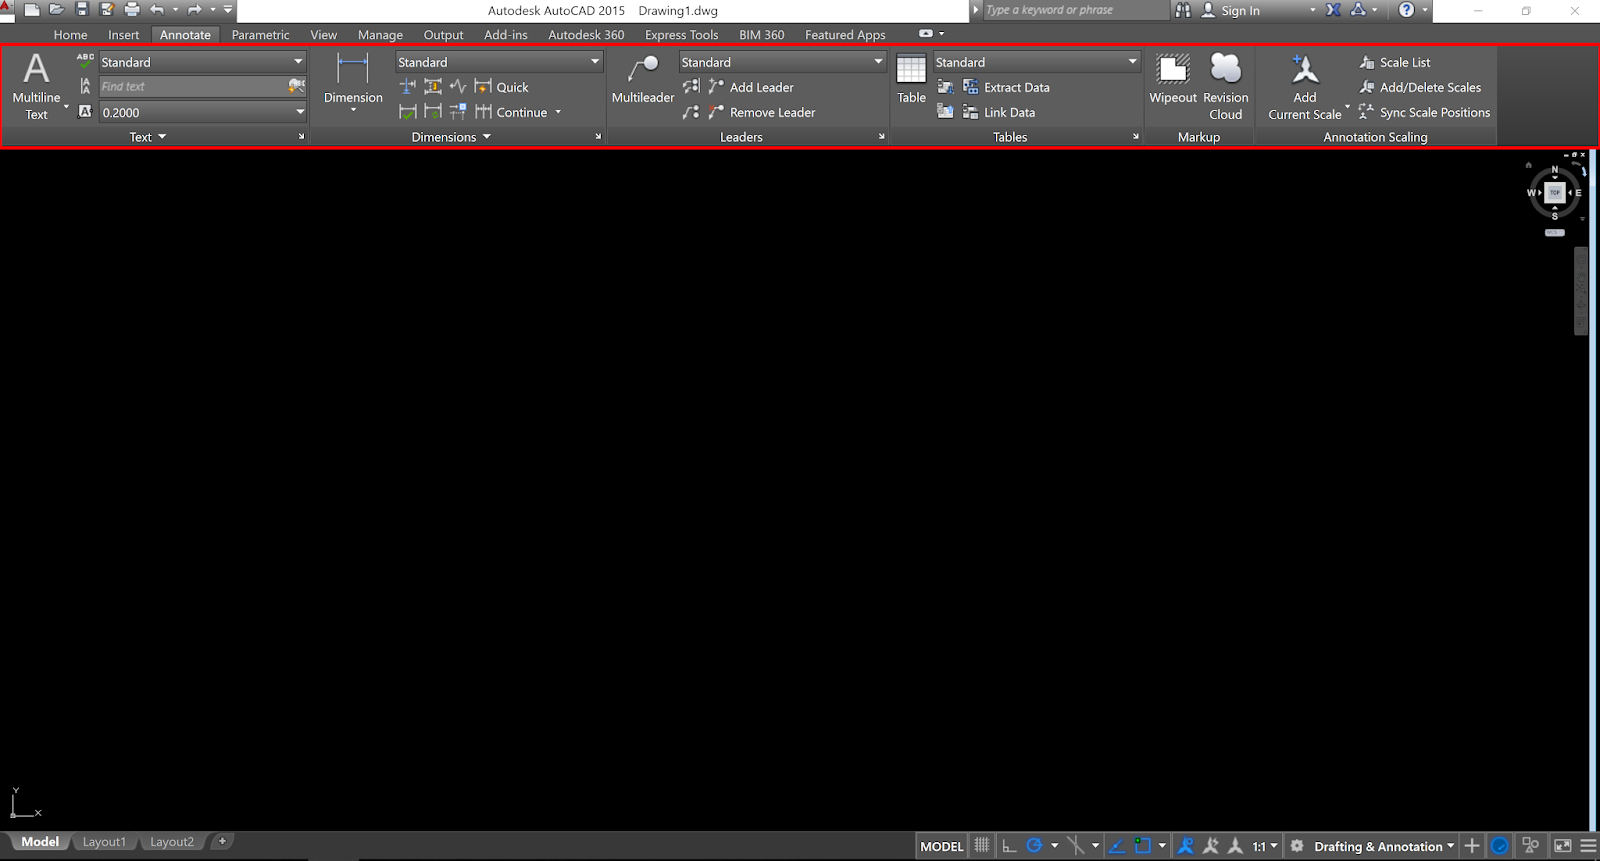Image resolution: width=1600 pixels, height=861 pixels.
Task: Open the table style Standard dropdown
Action: 1037,62
